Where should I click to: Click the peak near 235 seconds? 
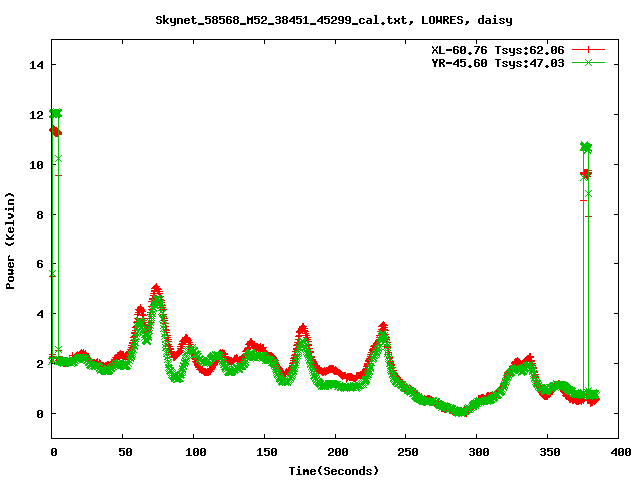pyautogui.click(x=383, y=327)
